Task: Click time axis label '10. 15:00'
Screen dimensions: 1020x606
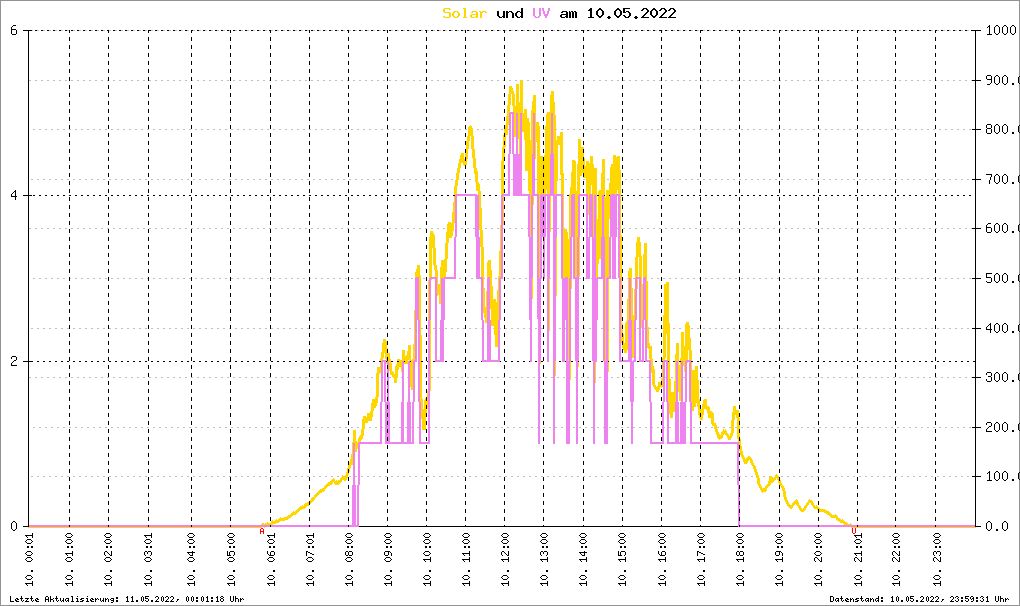Action: click(x=623, y=559)
